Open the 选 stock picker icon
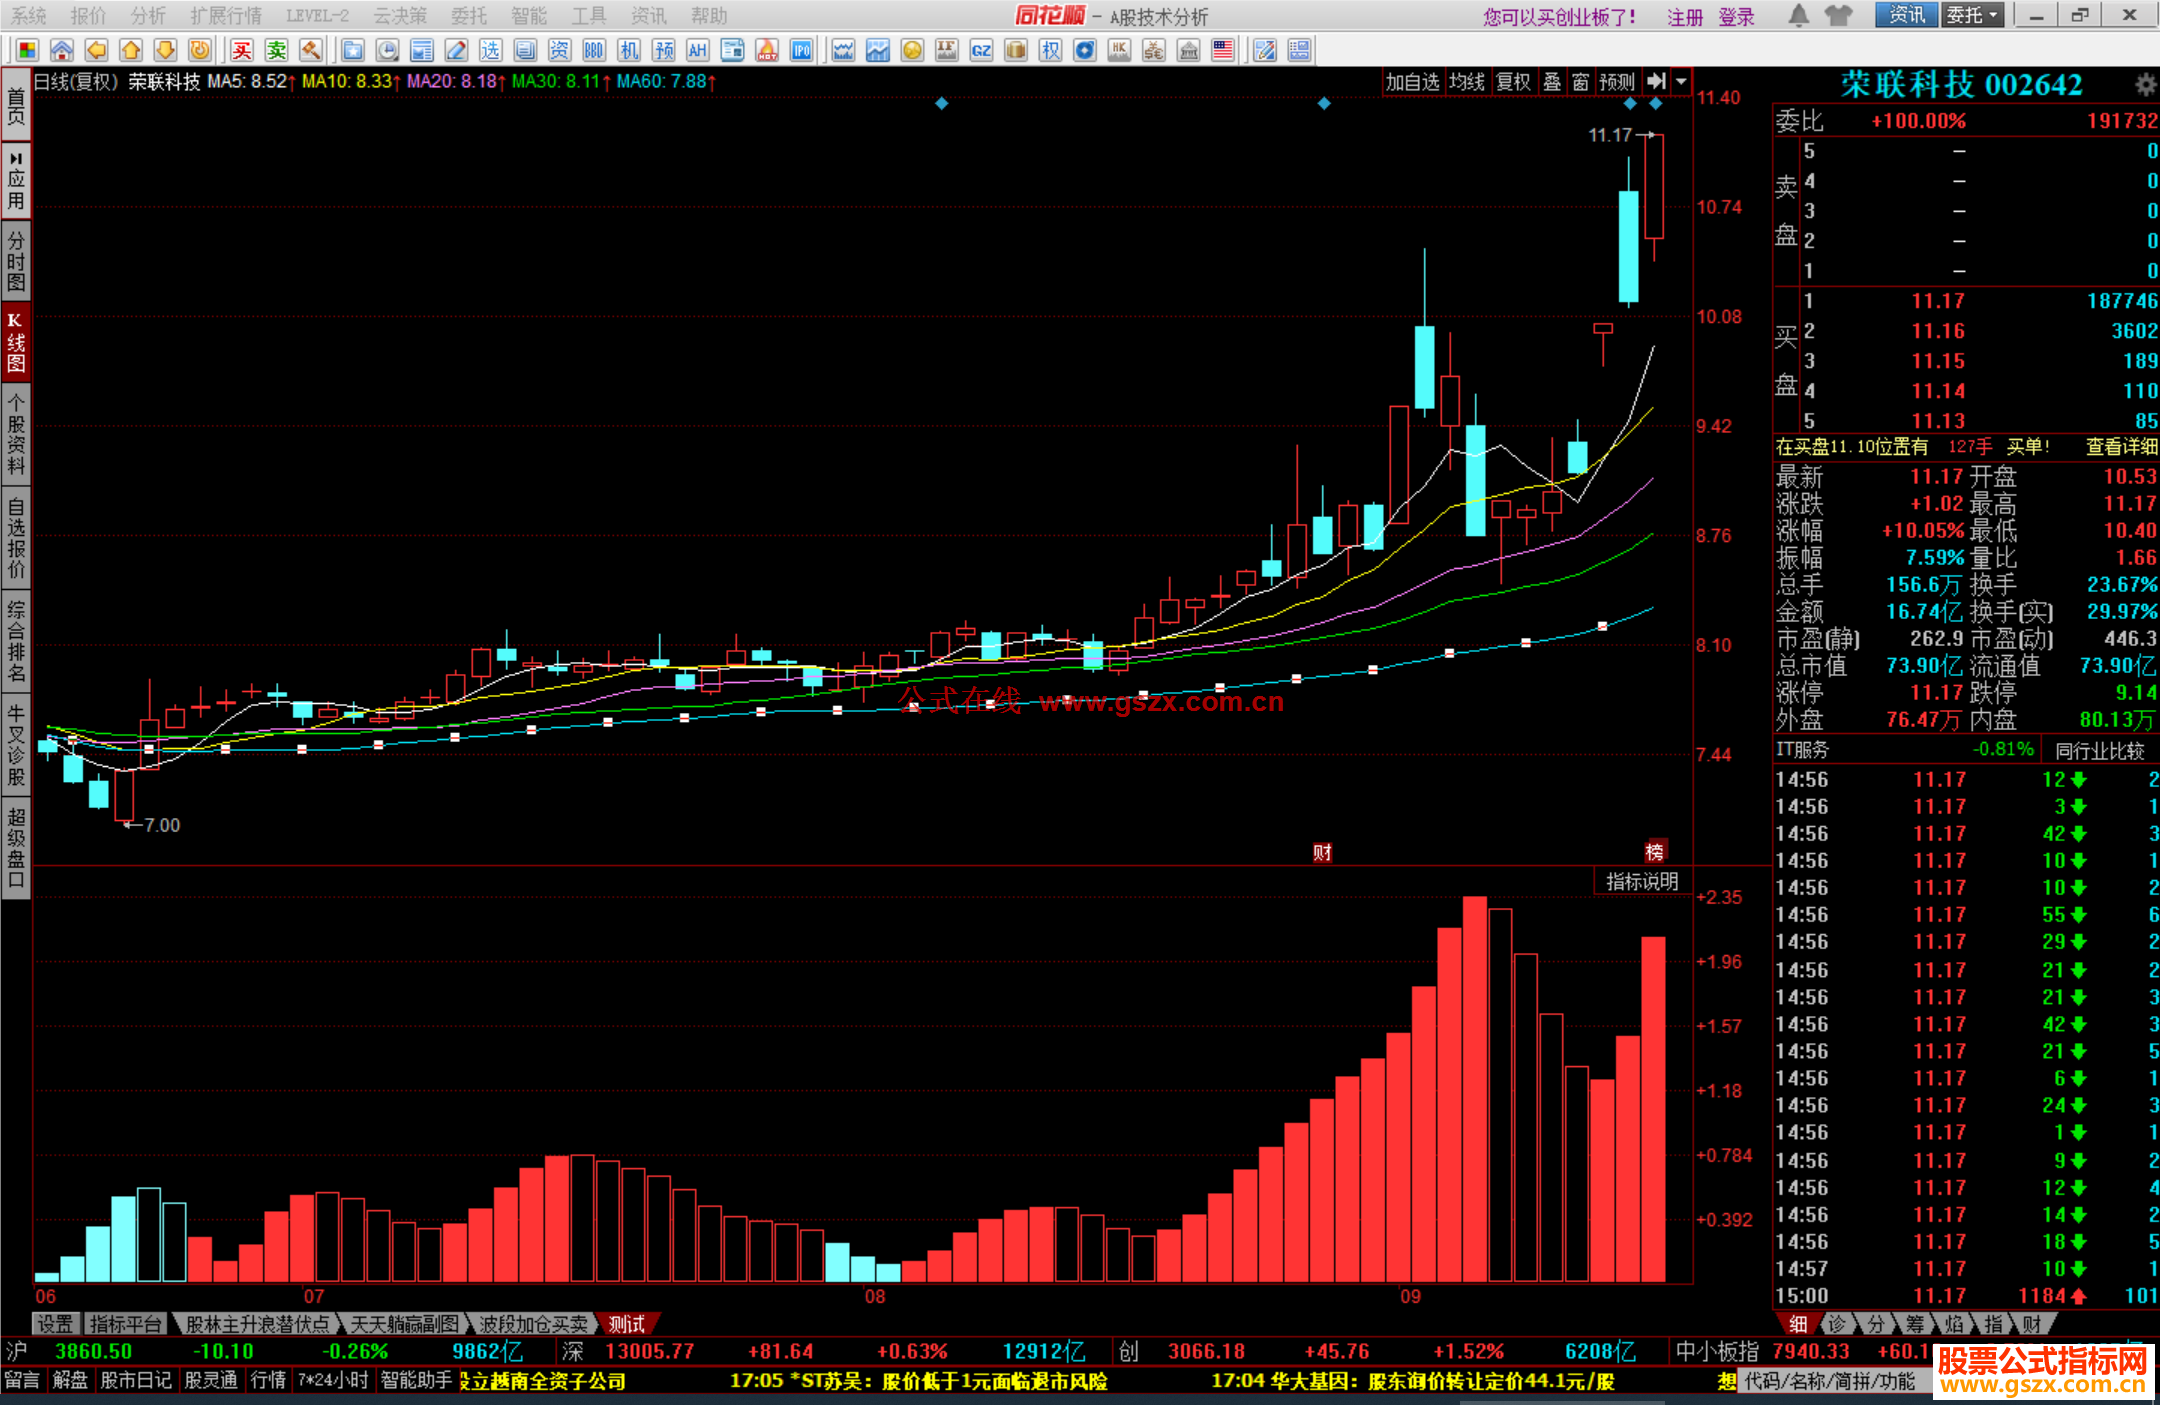 coord(490,50)
